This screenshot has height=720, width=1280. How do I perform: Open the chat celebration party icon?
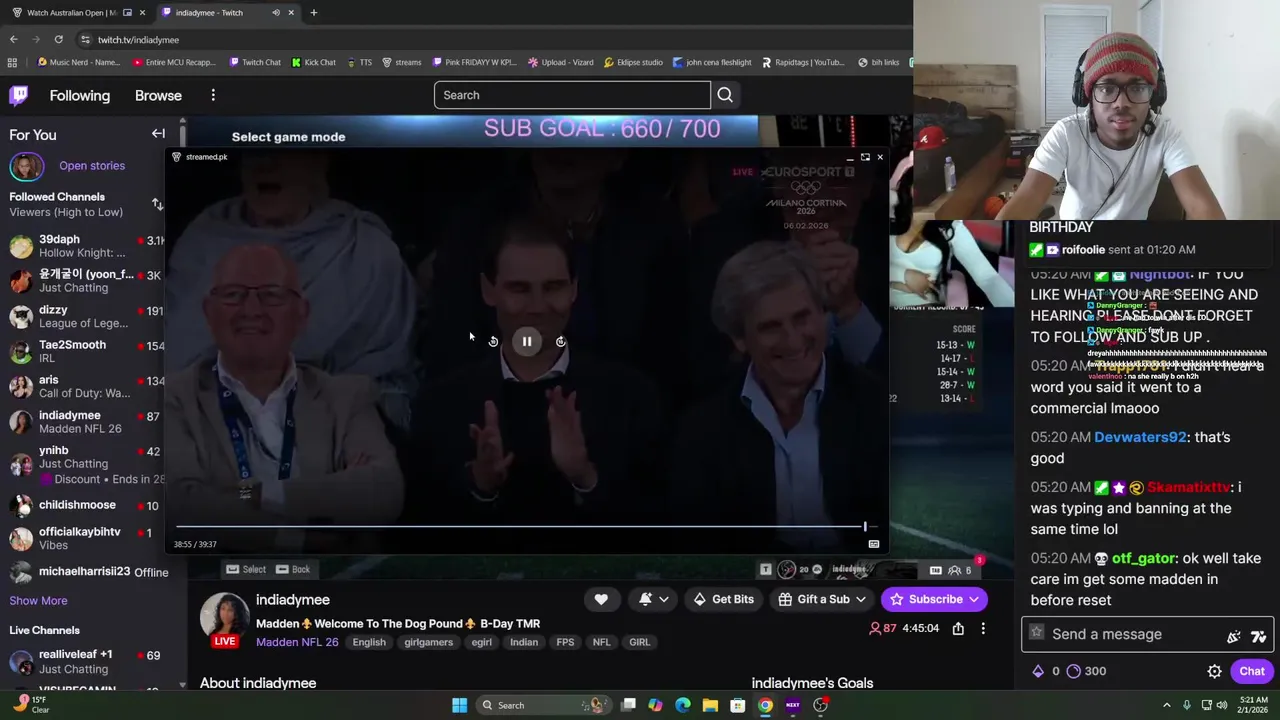pos(1234,636)
